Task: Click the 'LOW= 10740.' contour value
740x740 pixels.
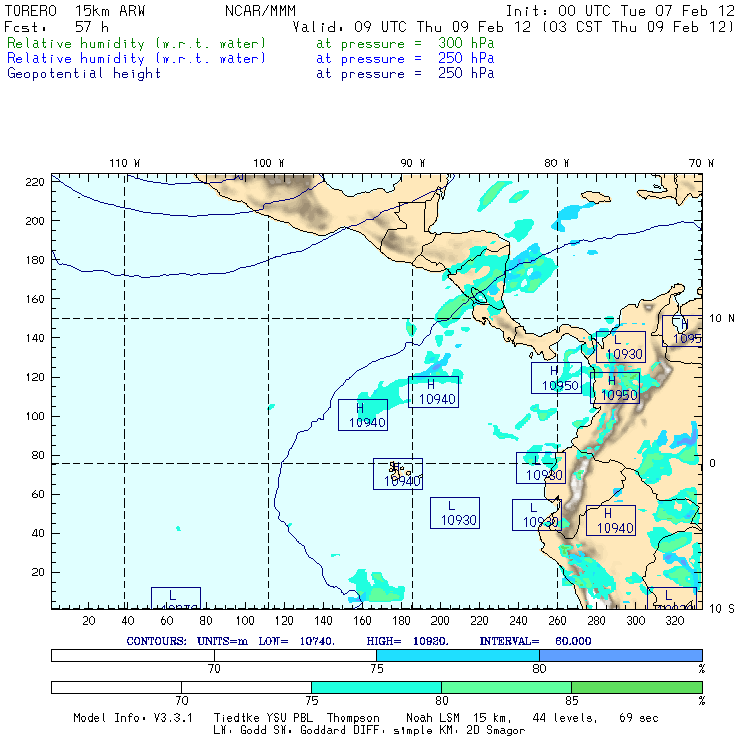Action: point(296,641)
